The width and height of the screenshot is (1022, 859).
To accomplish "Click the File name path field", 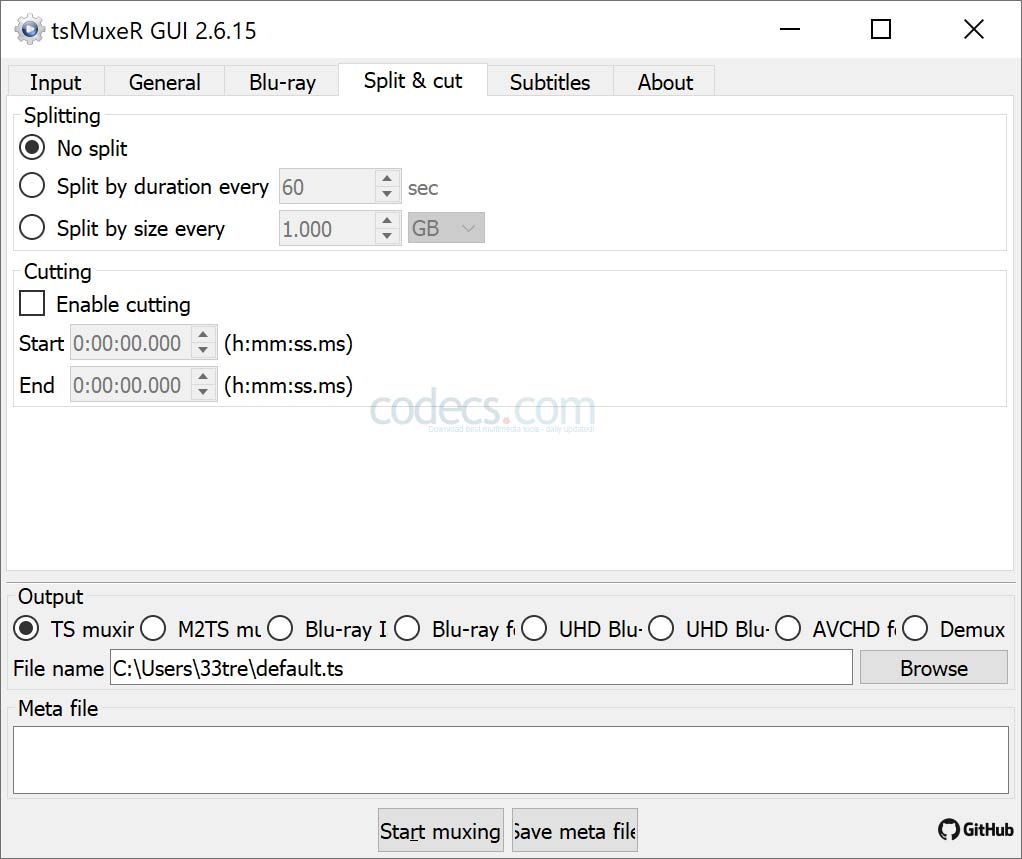I will [x=481, y=668].
